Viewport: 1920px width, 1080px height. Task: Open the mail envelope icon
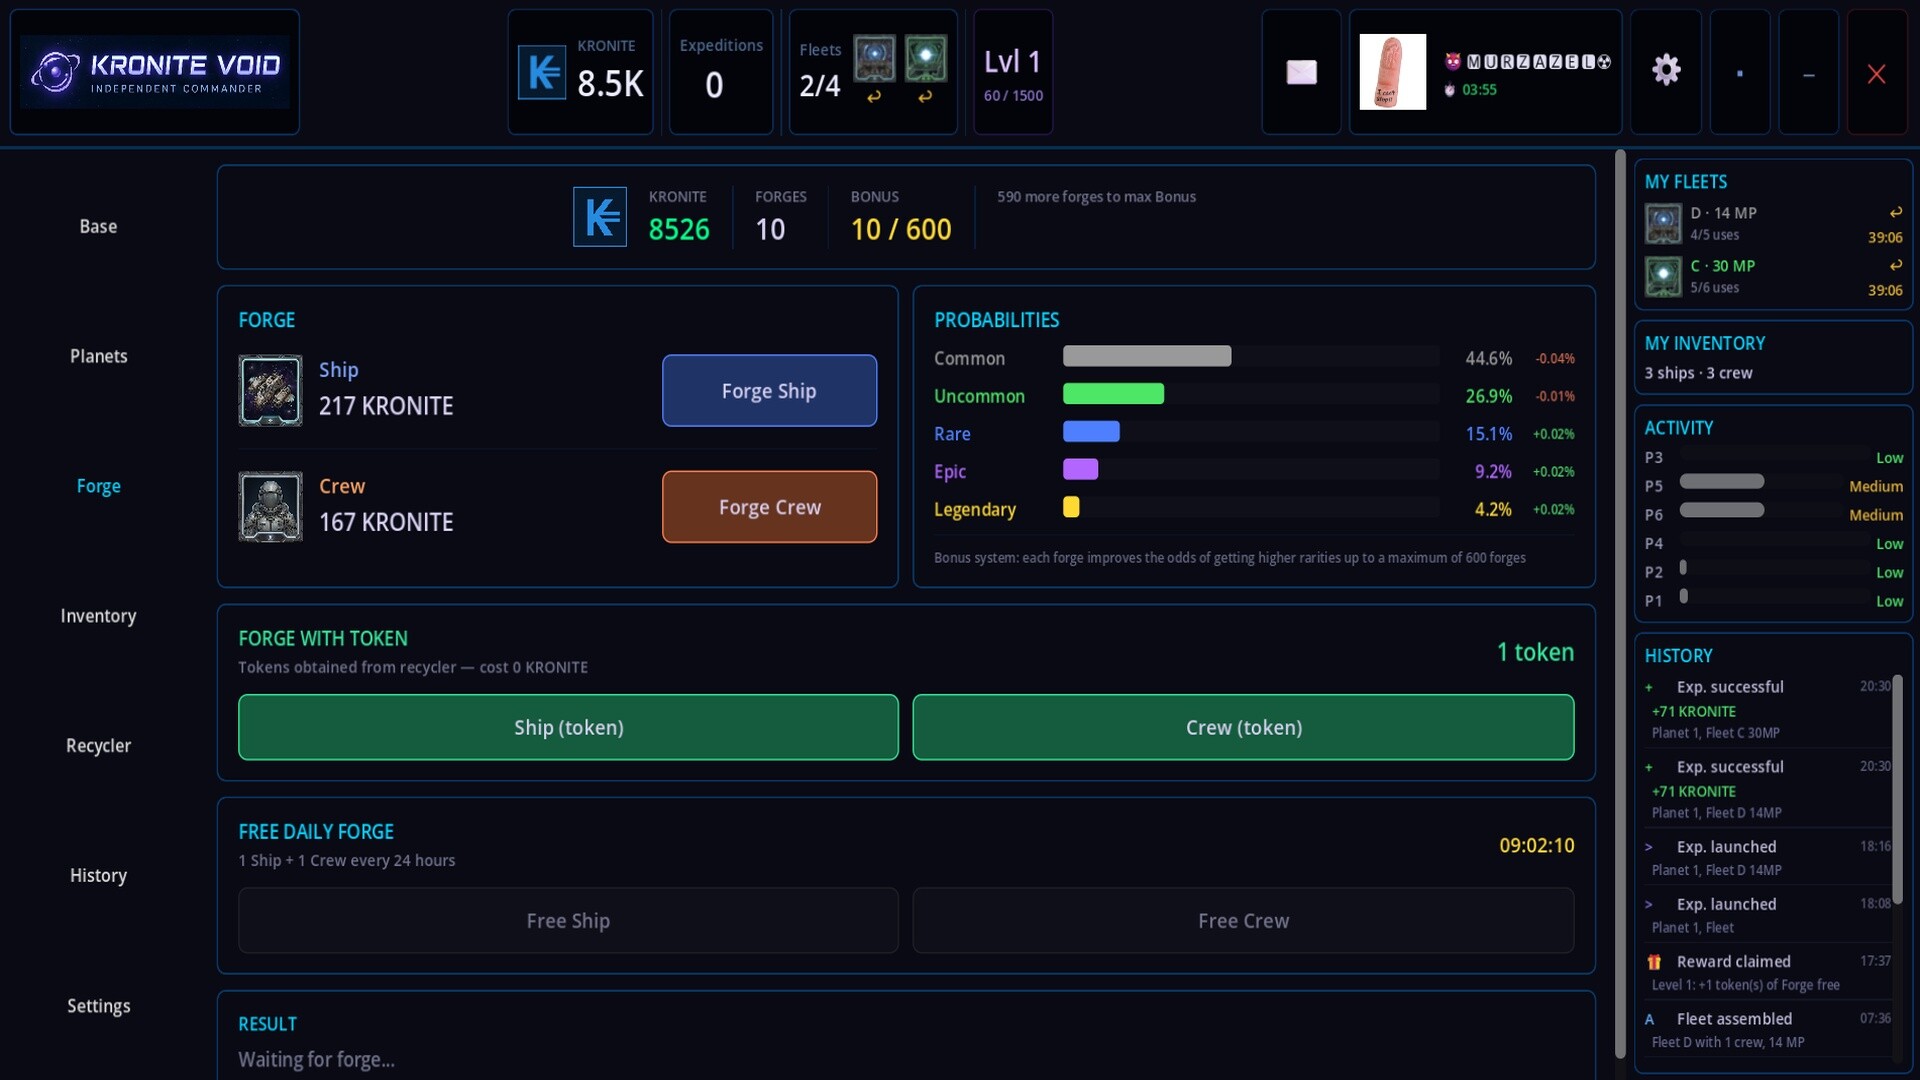coord(1301,72)
